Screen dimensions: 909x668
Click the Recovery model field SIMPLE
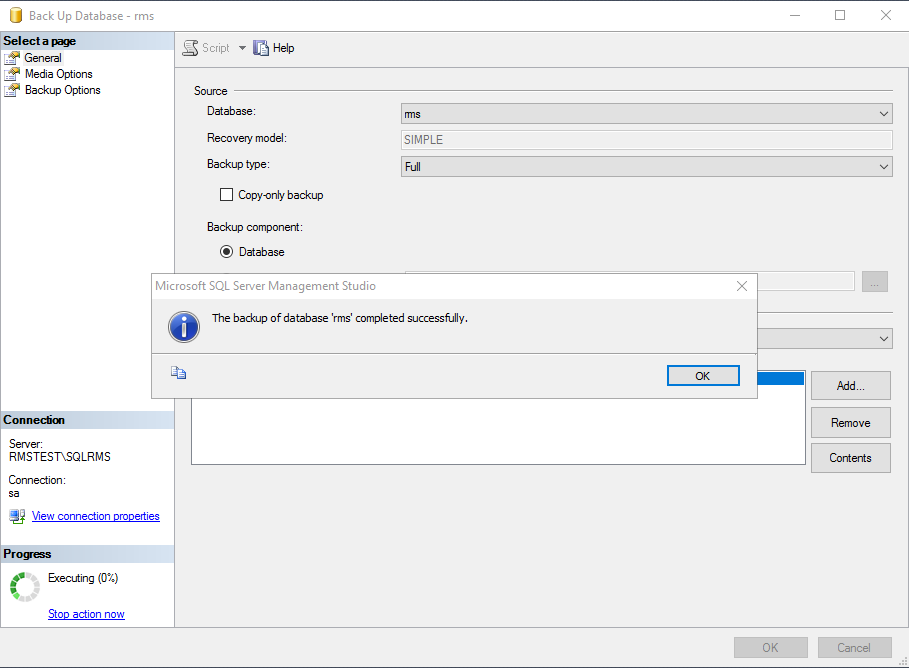(646, 140)
